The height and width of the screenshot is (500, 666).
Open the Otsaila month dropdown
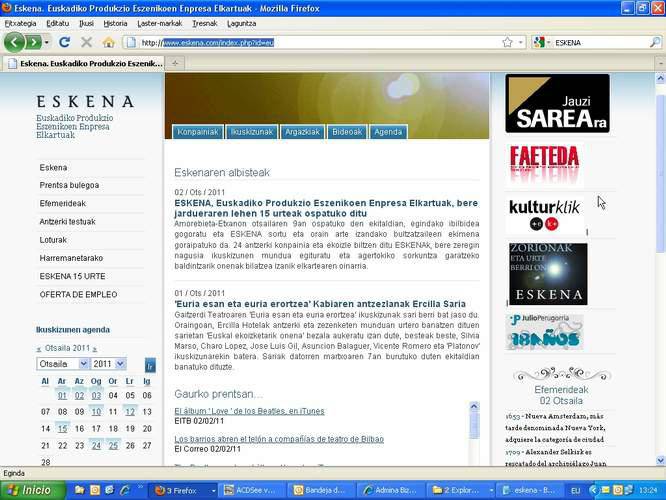(62, 364)
